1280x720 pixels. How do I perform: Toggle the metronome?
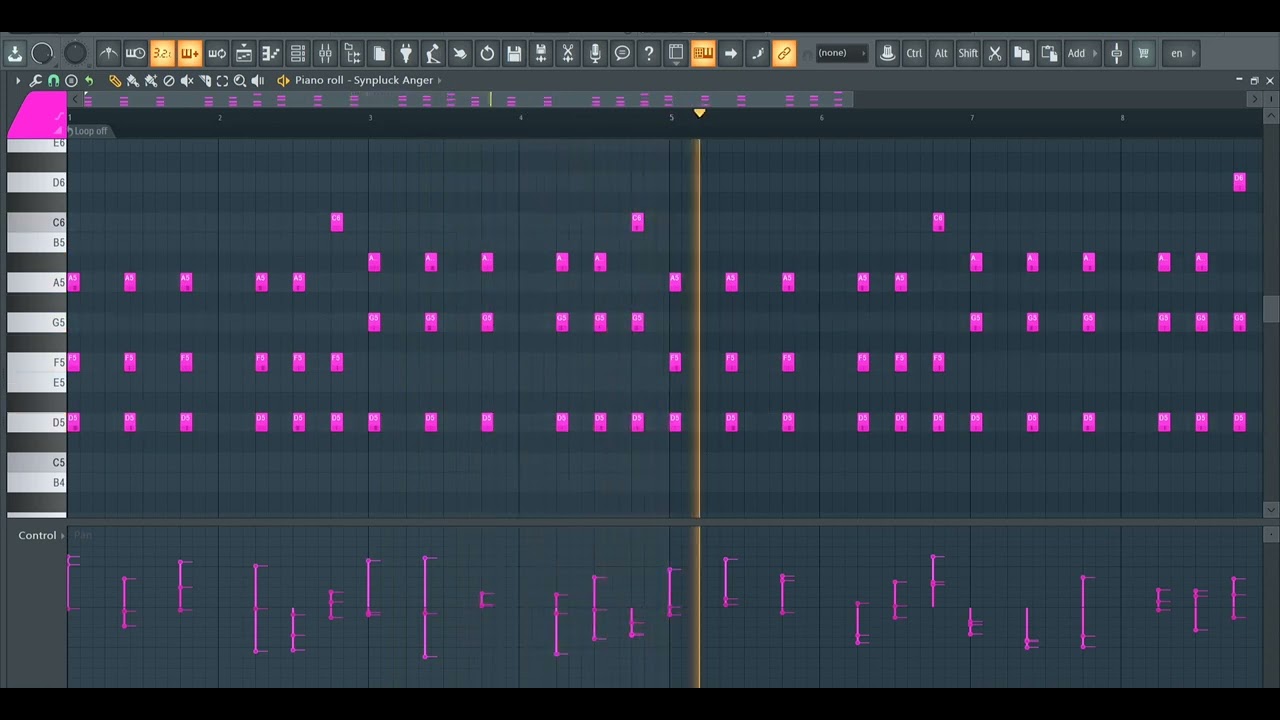point(108,53)
